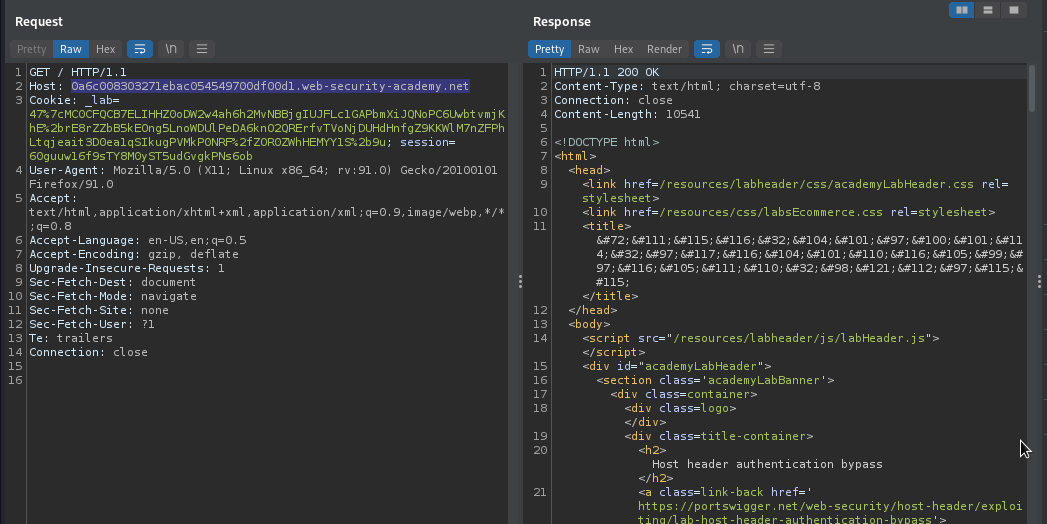The height and width of the screenshot is (524, 1047).
Task: Click 'Content-Length: 10541' response header
Action: tap(627, 114)
